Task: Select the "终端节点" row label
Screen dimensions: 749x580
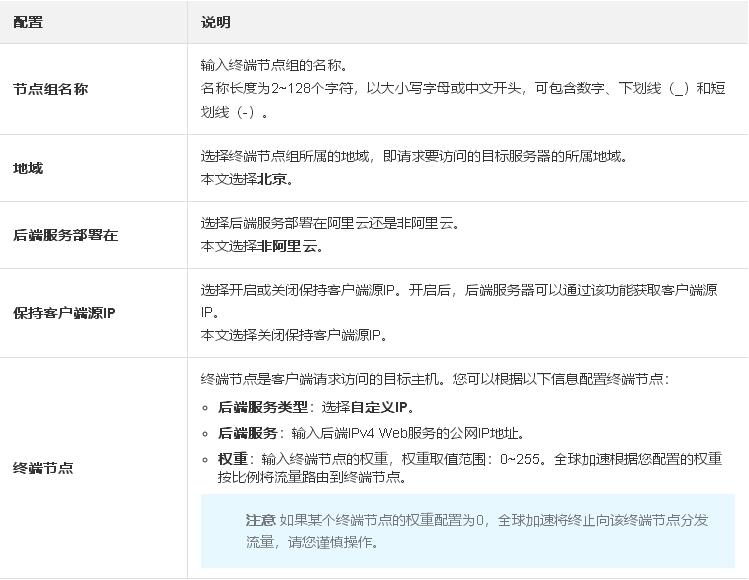Action: 42,467
